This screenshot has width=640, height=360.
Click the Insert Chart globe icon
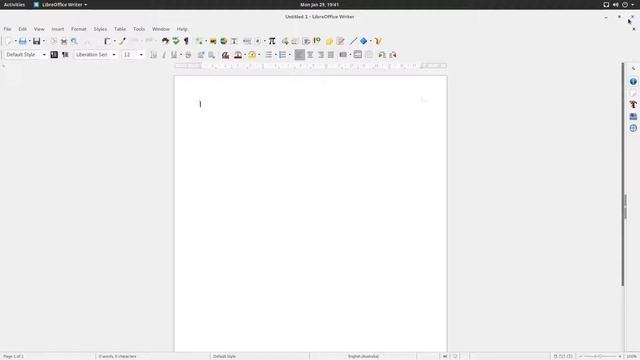224,41
